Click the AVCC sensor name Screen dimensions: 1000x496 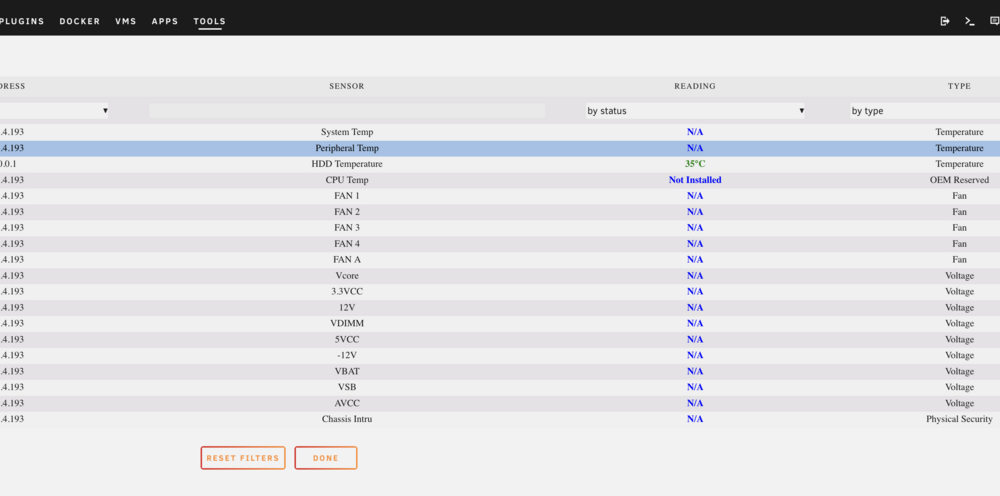point(347,403)
